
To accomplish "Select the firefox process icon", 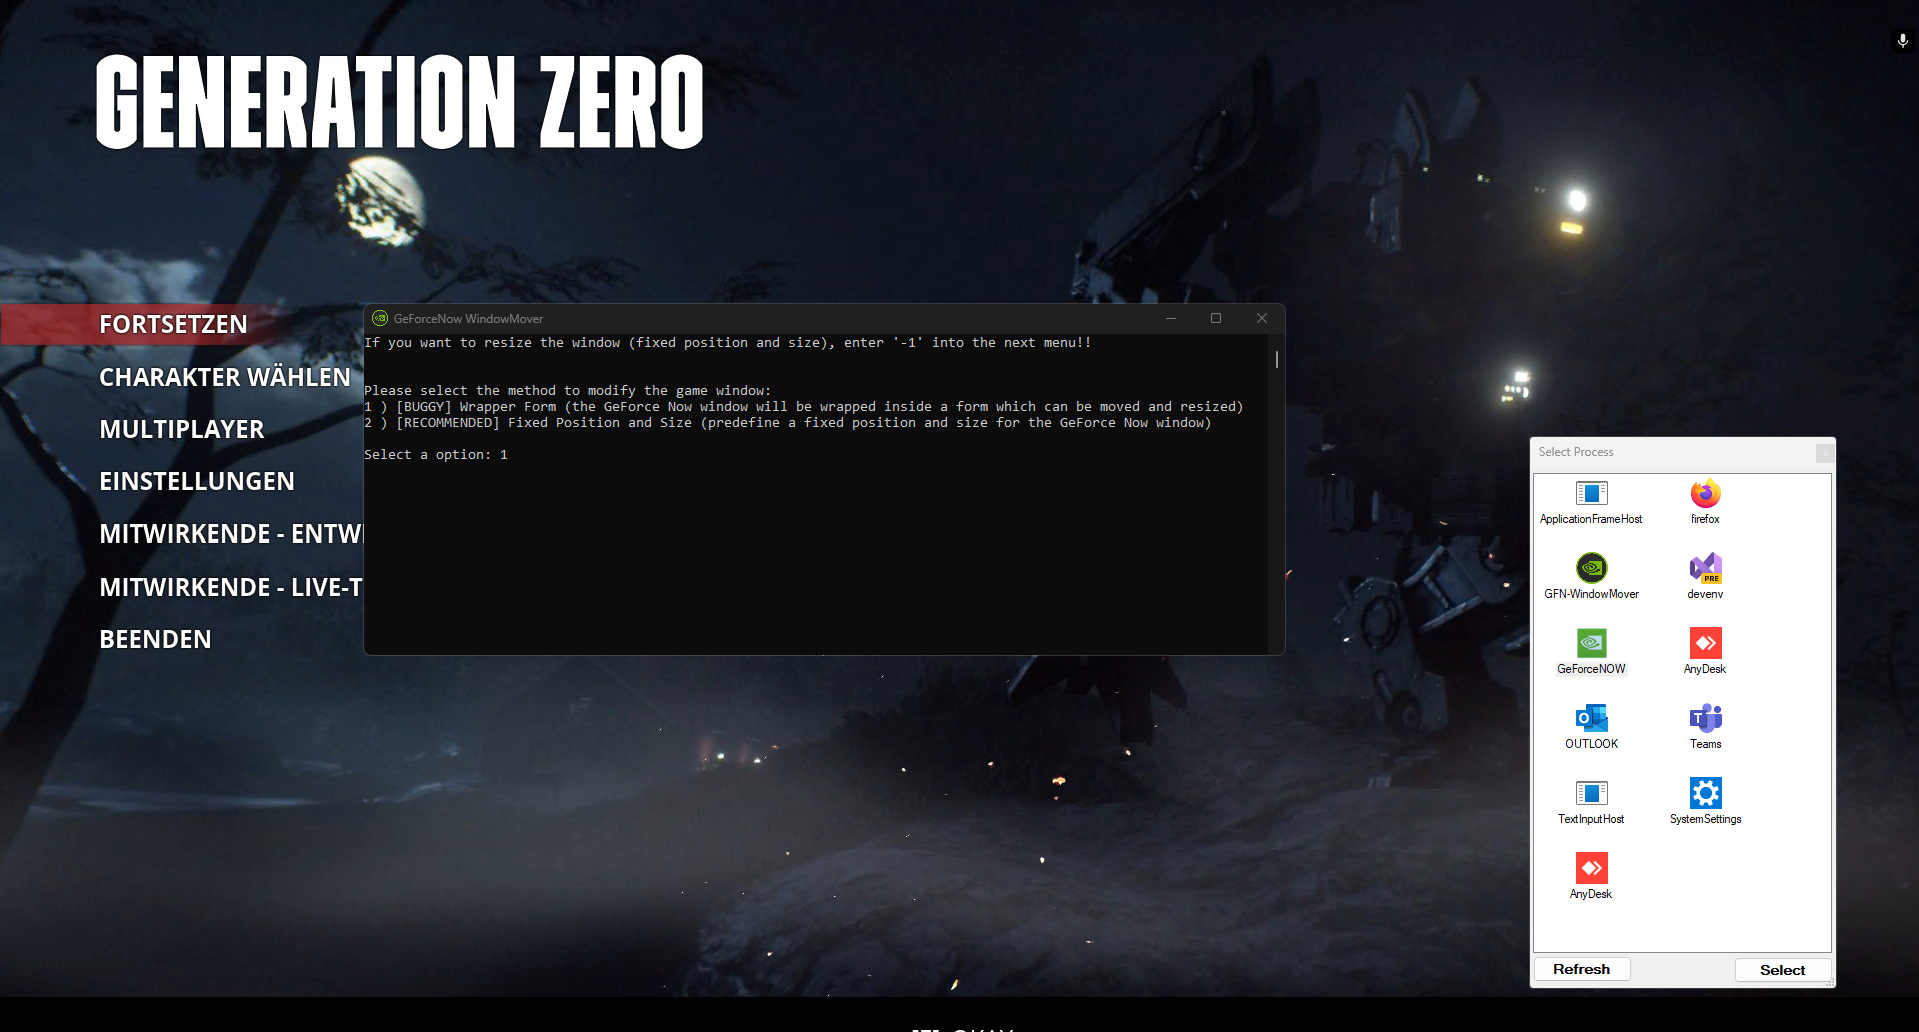I will pyautogui.click(x=1705, y=494).
